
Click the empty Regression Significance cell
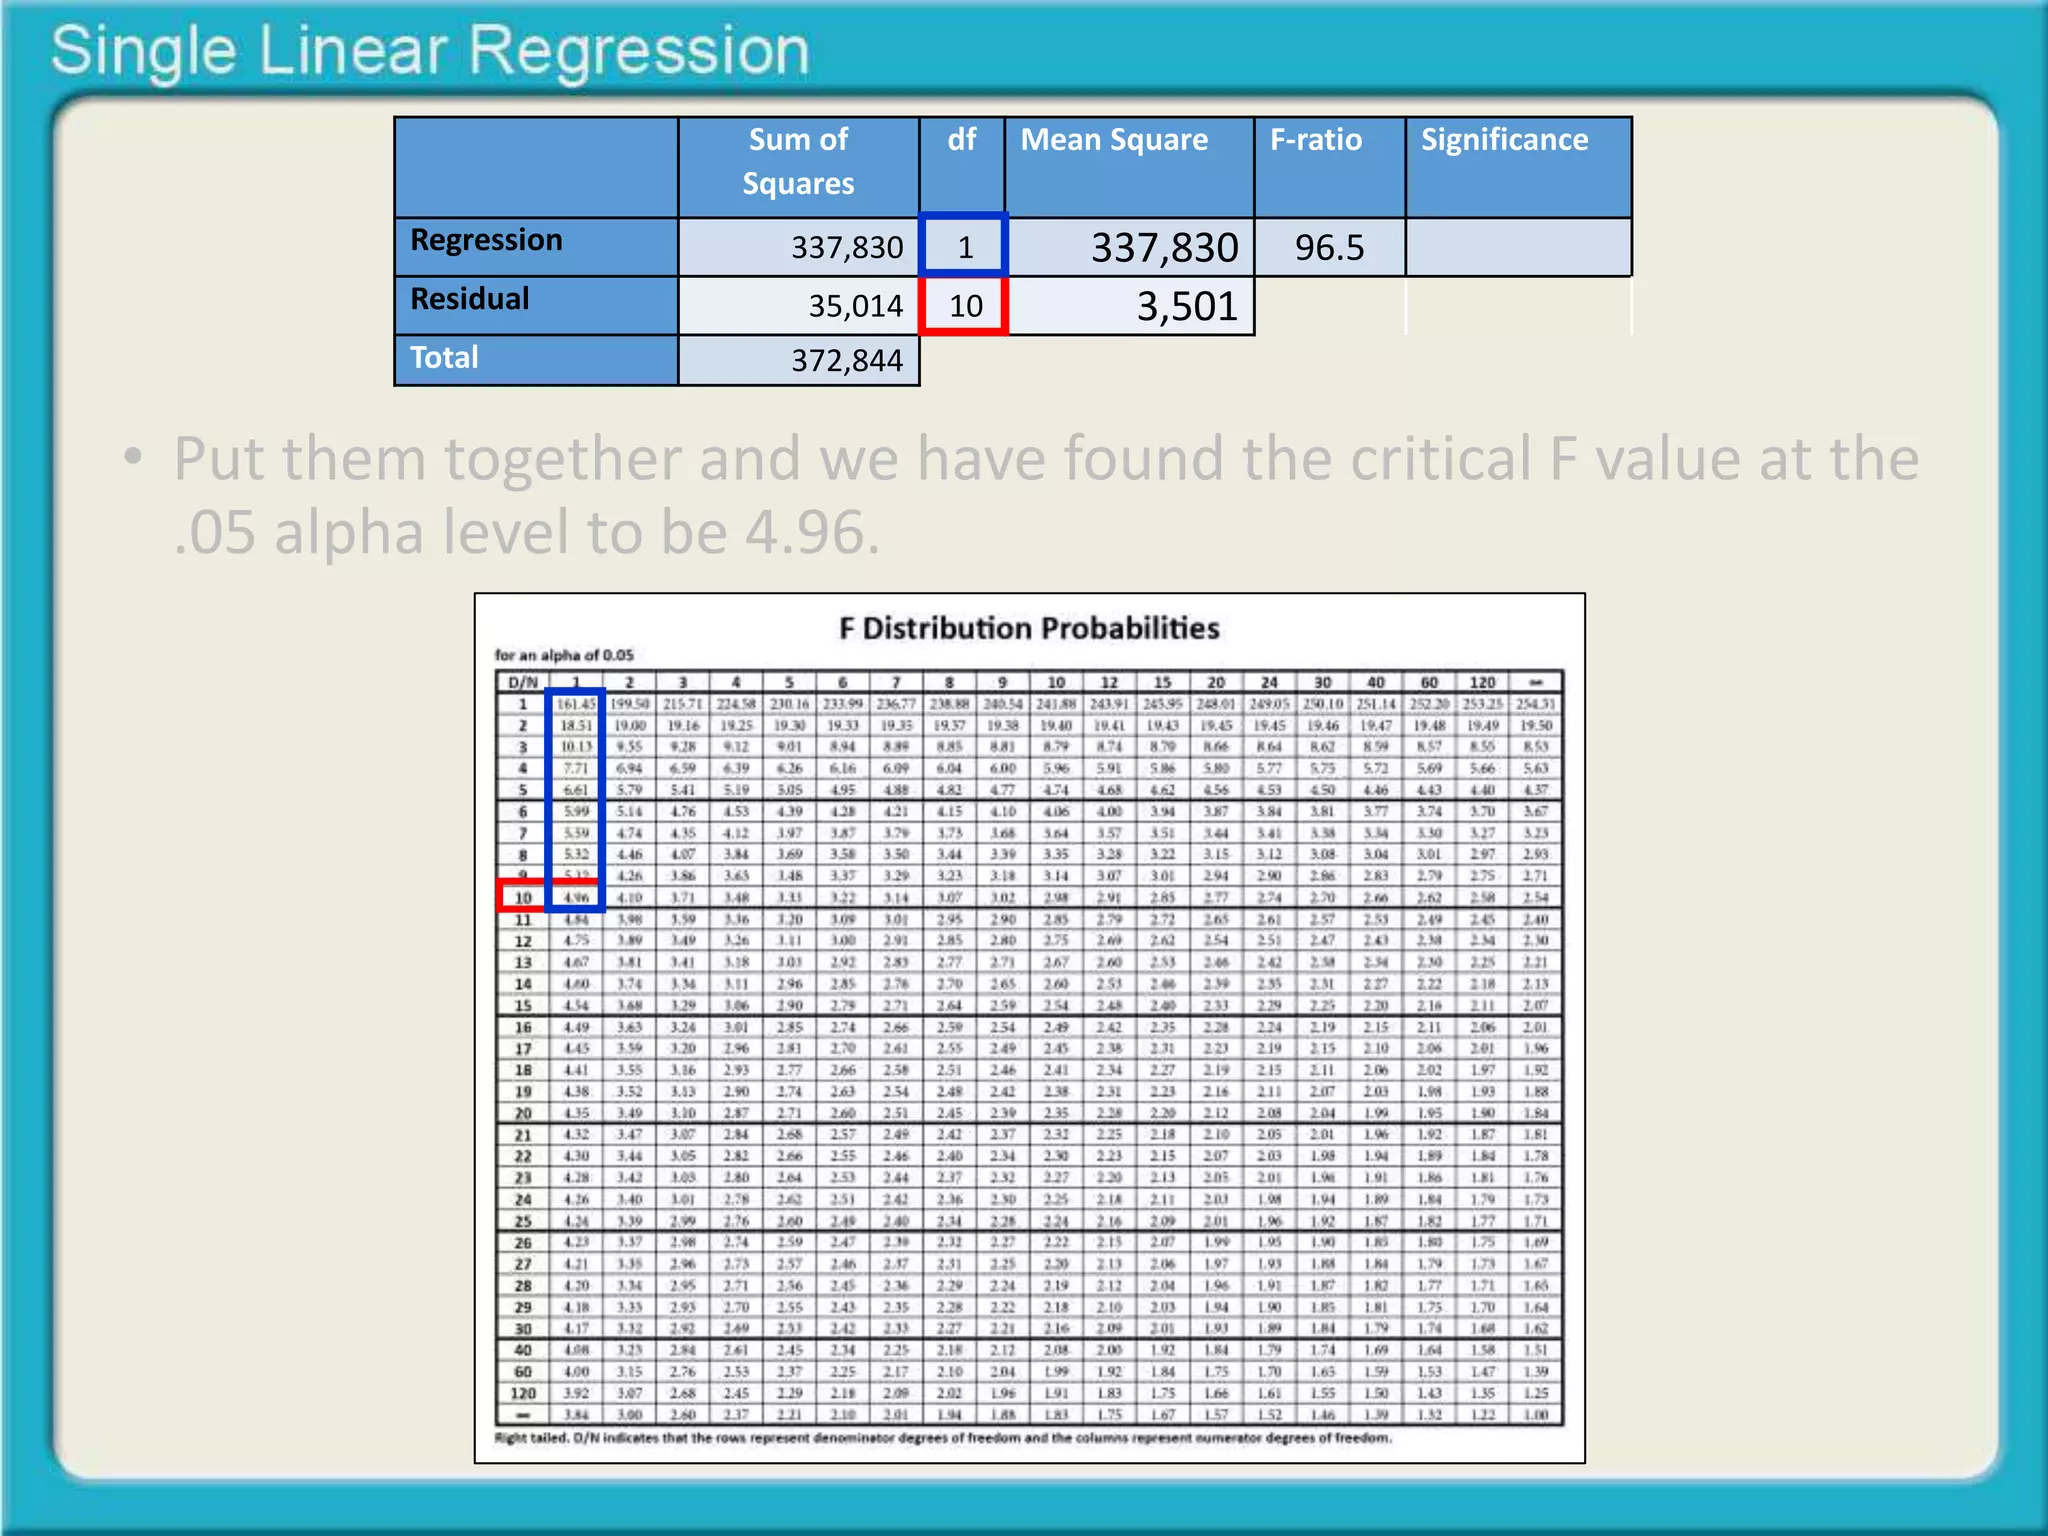point(1518,247)
